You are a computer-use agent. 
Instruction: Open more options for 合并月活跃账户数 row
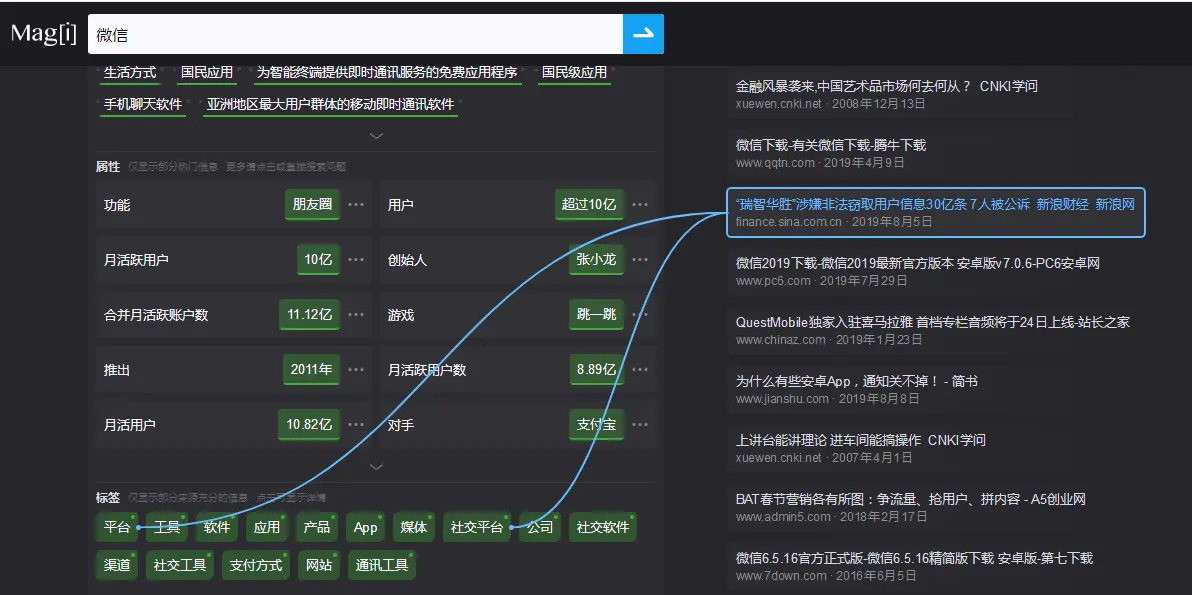[356, 315]
